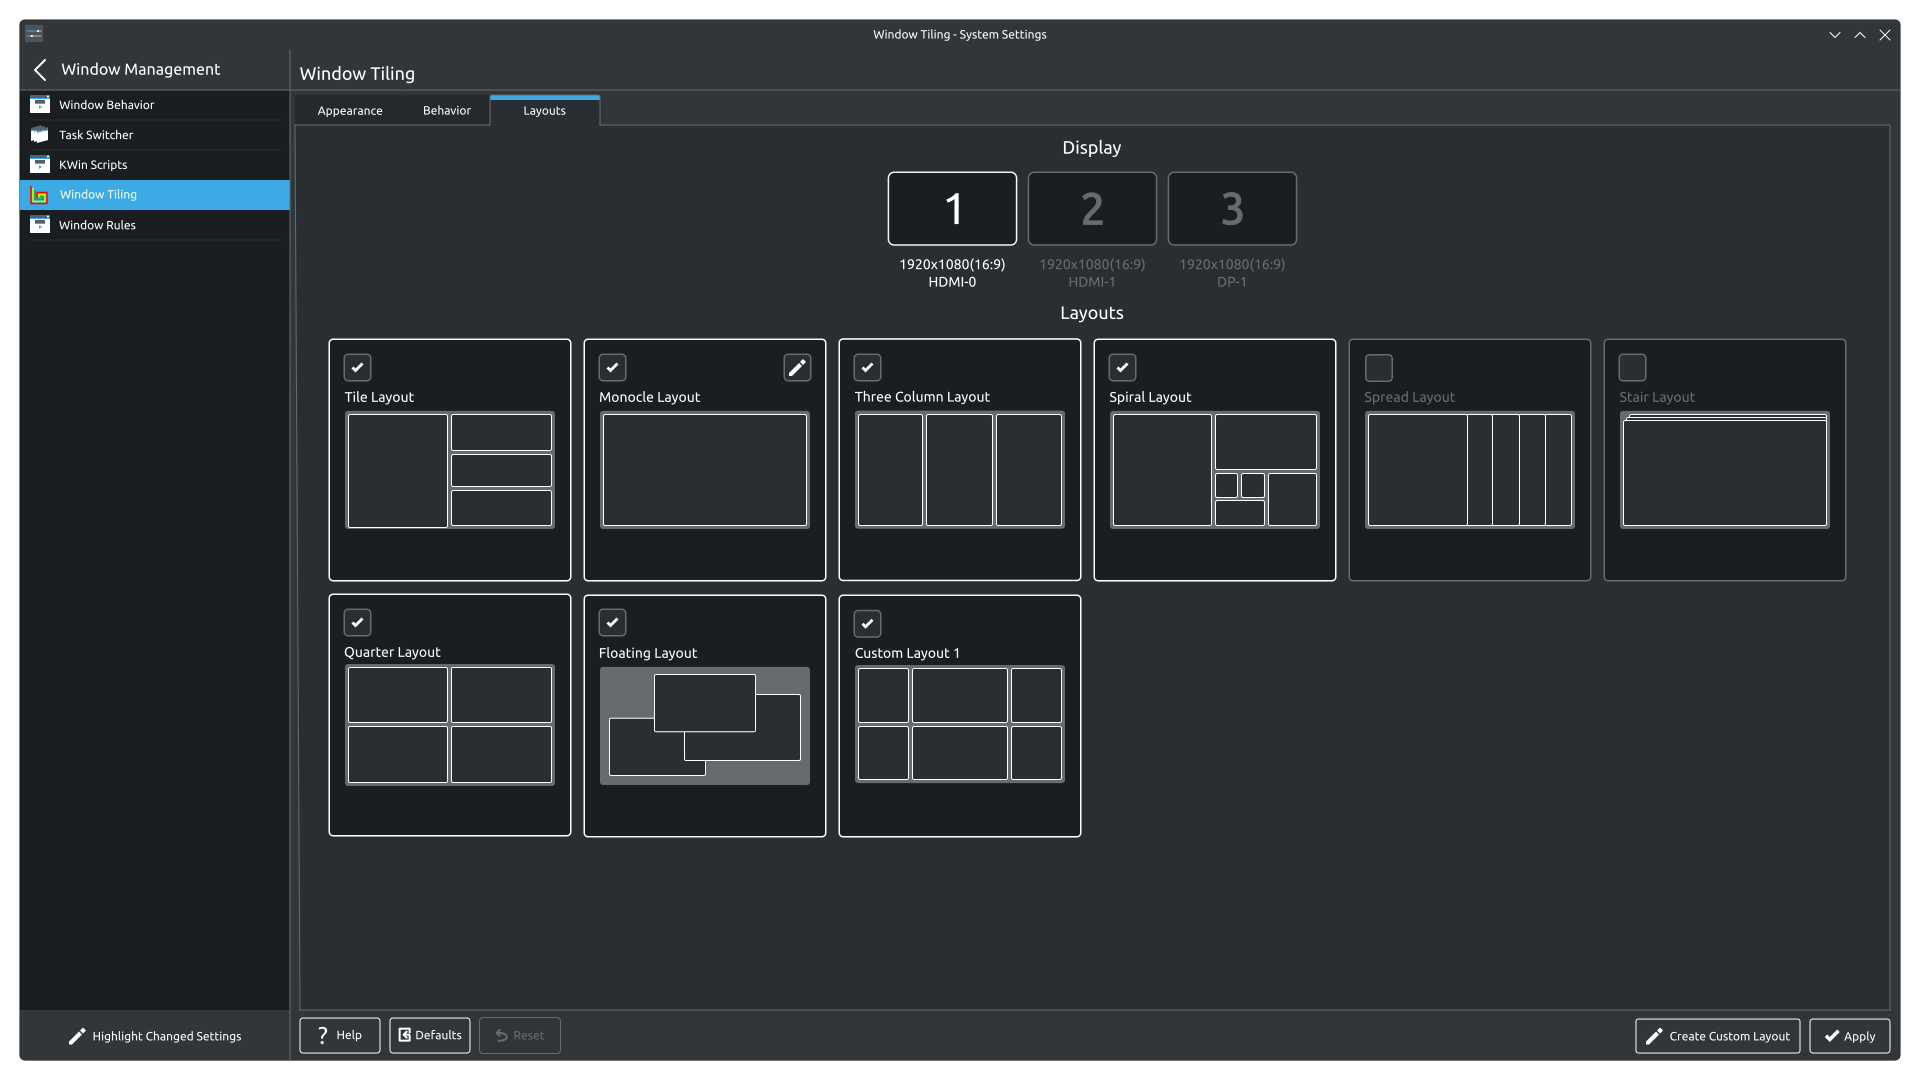Click Create Custom Layout
This screenshot has width=1920, height=1080.
[1716, 1036]
